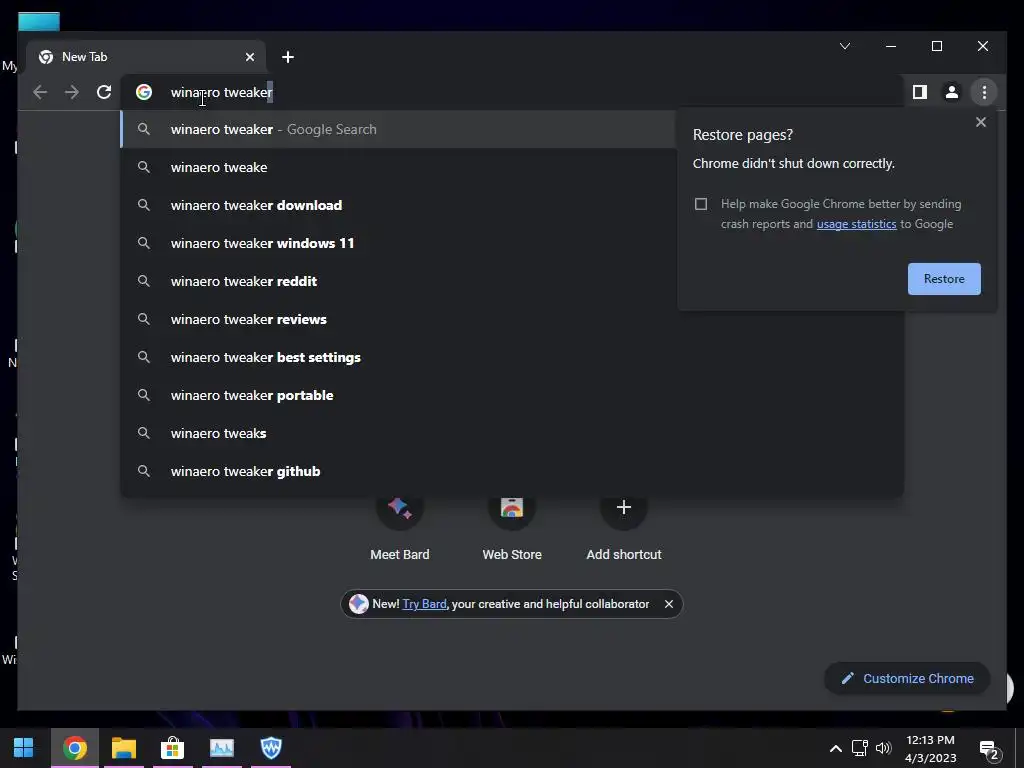
Task: Close the New Tab tab
Action: 249,57
